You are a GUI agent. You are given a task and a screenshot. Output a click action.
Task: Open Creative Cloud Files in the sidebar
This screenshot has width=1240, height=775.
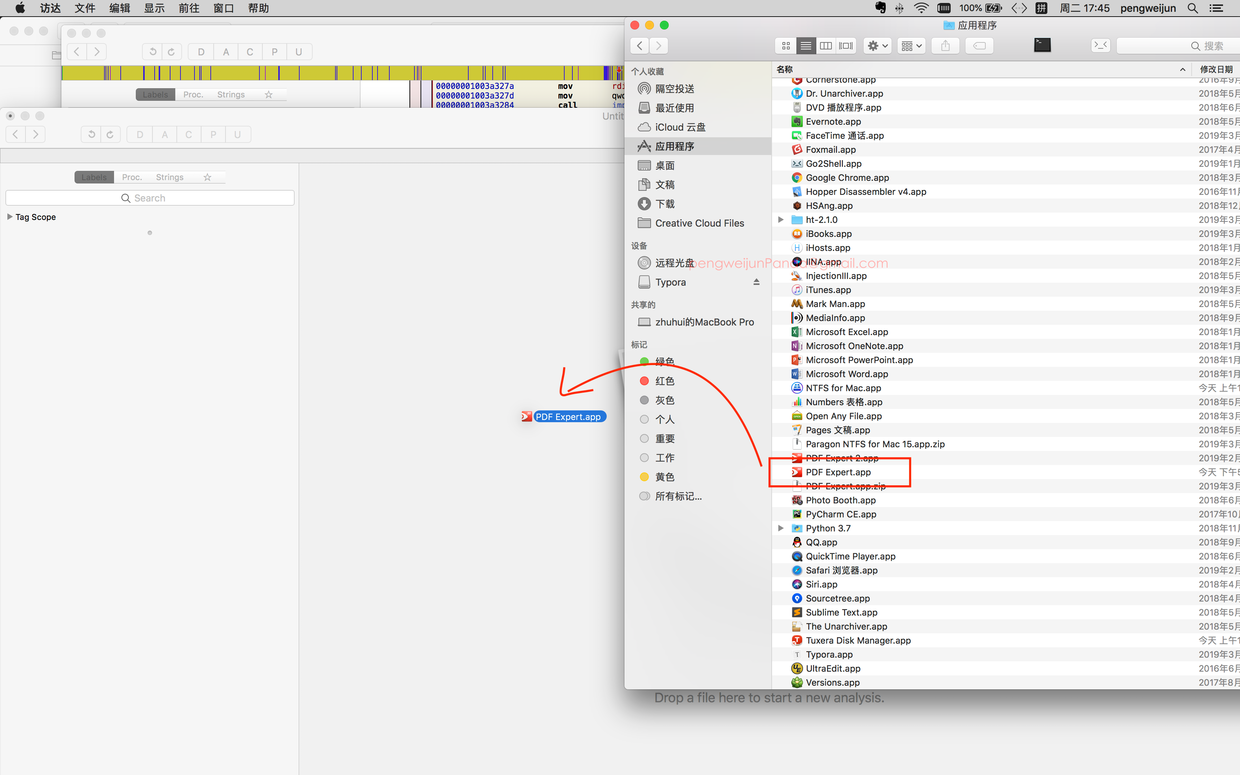(698, 223)
